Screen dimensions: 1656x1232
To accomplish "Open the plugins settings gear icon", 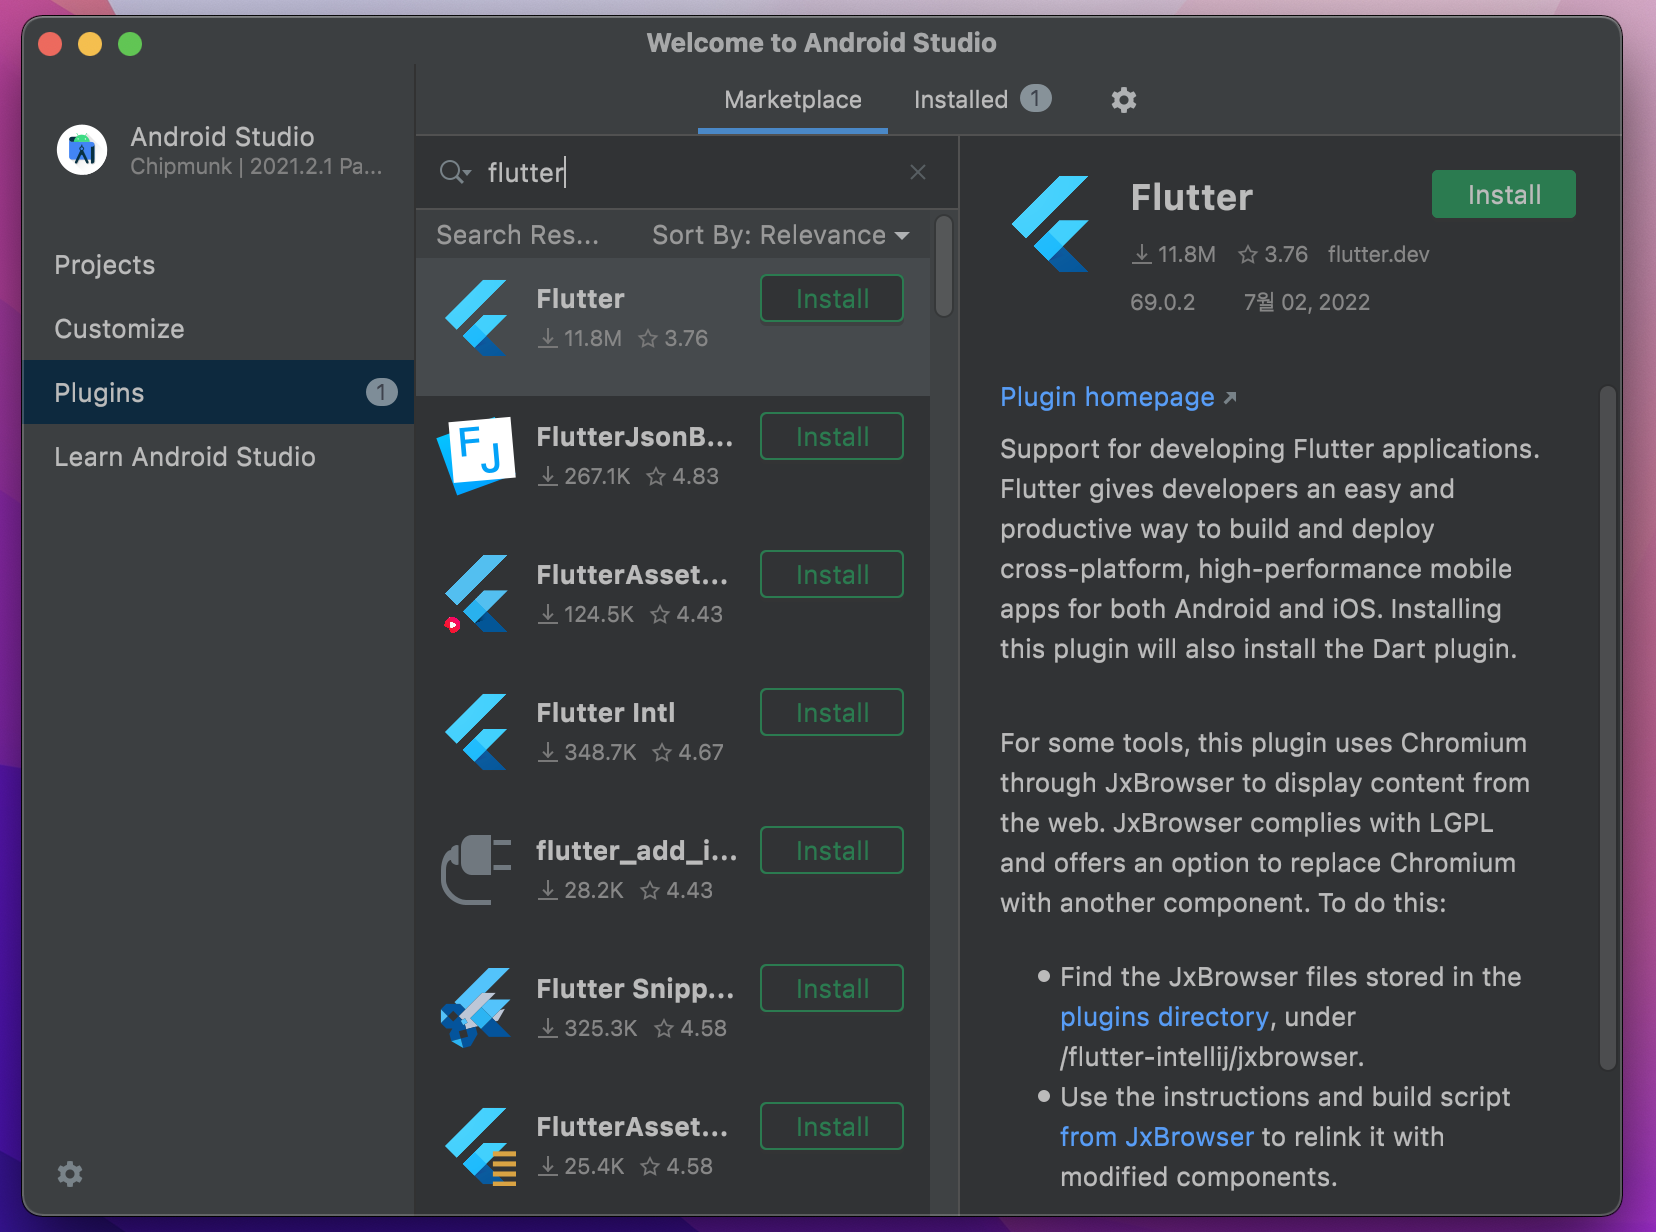I will 1124,100.
